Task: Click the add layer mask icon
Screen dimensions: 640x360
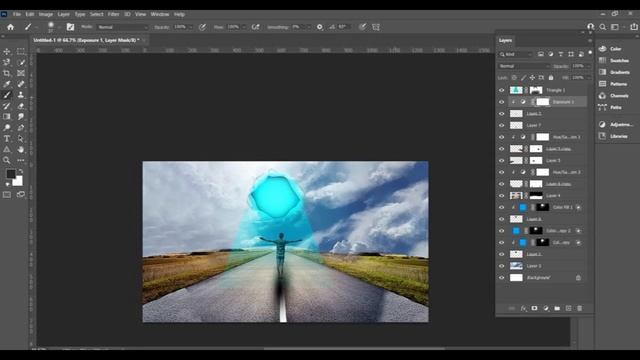Action: 534,309
